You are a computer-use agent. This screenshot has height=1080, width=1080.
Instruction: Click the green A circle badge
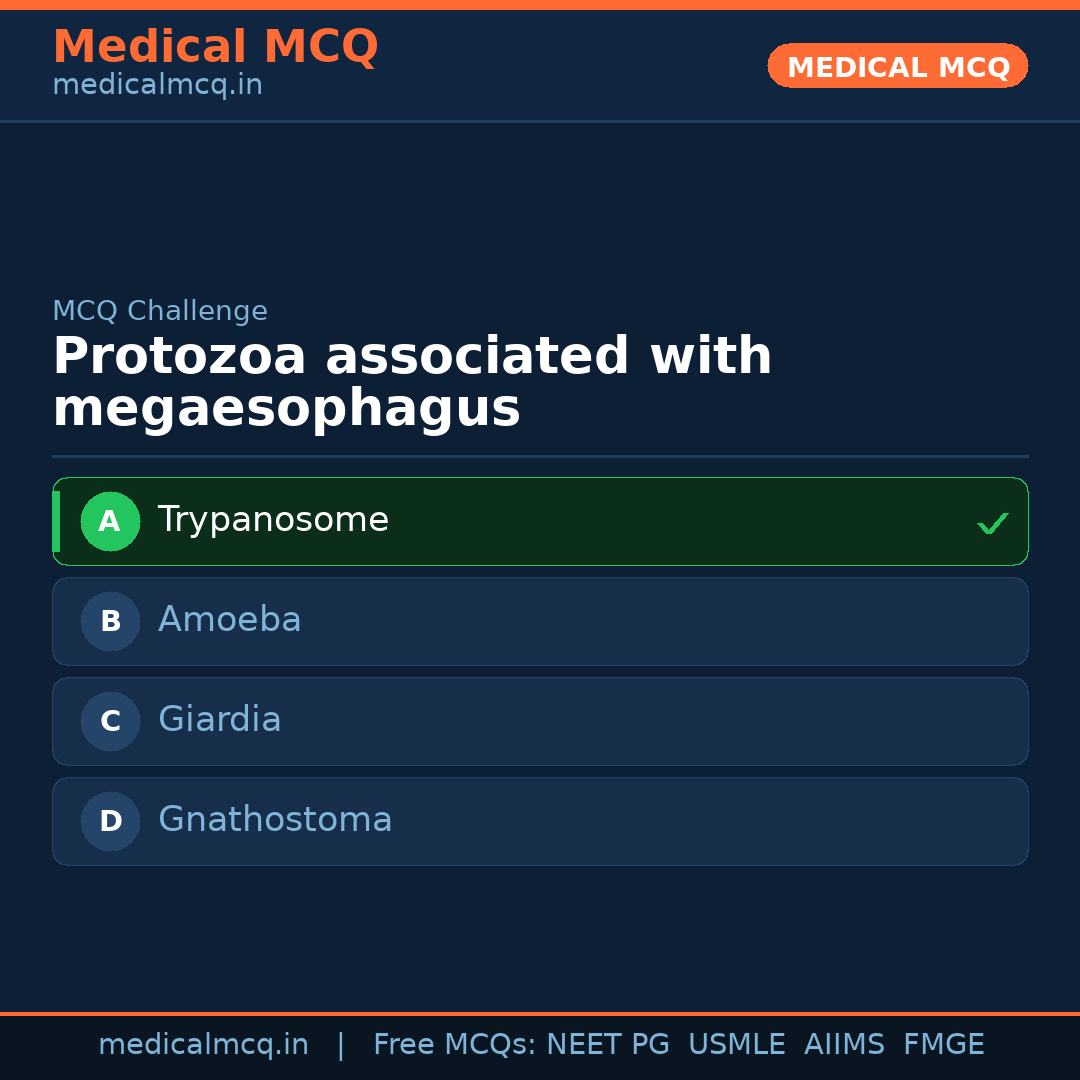(x=110, y=521)
